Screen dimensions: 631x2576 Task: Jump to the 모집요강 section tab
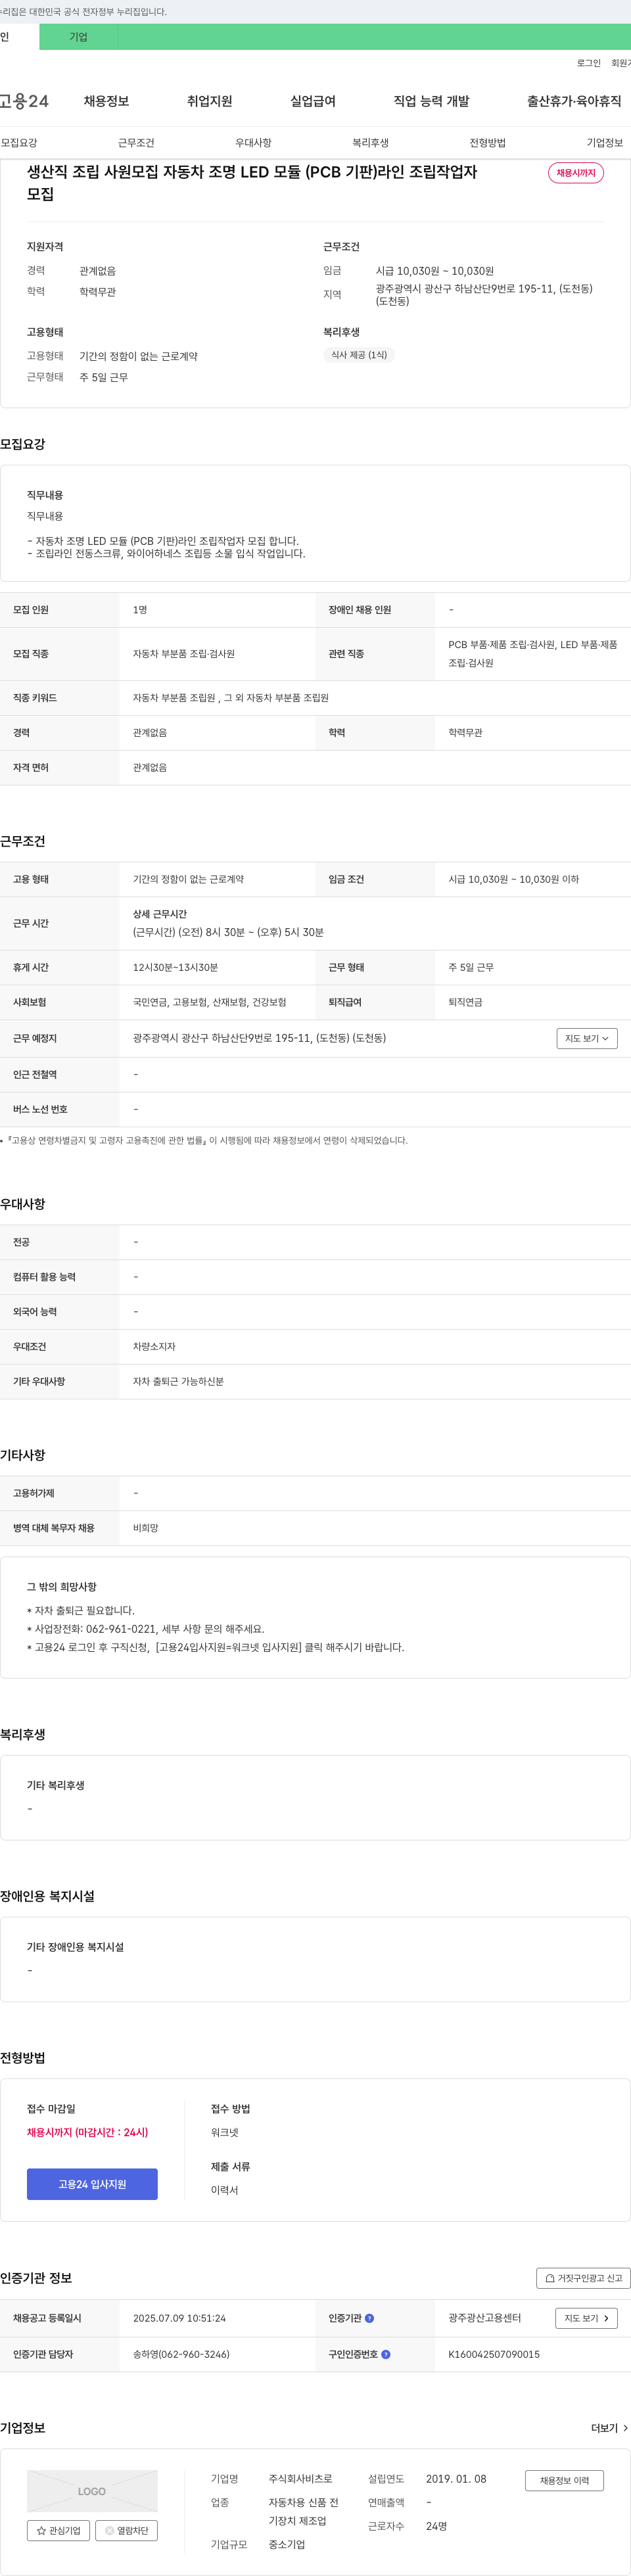[x=19, y=143]
